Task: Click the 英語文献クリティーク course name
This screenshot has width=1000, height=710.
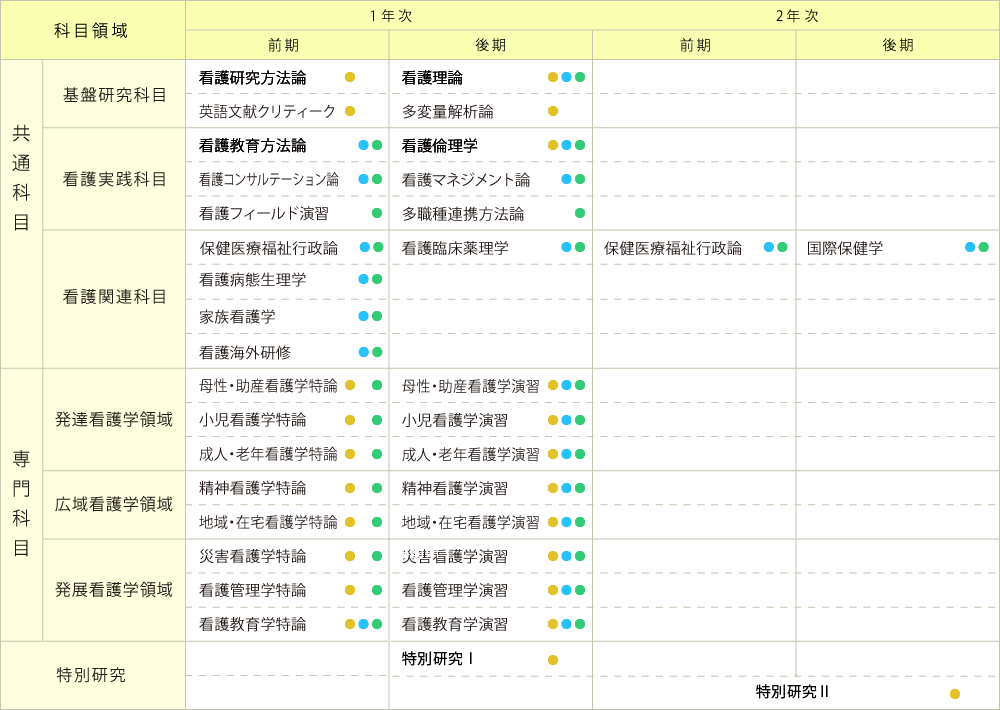Action: (267, 111)
